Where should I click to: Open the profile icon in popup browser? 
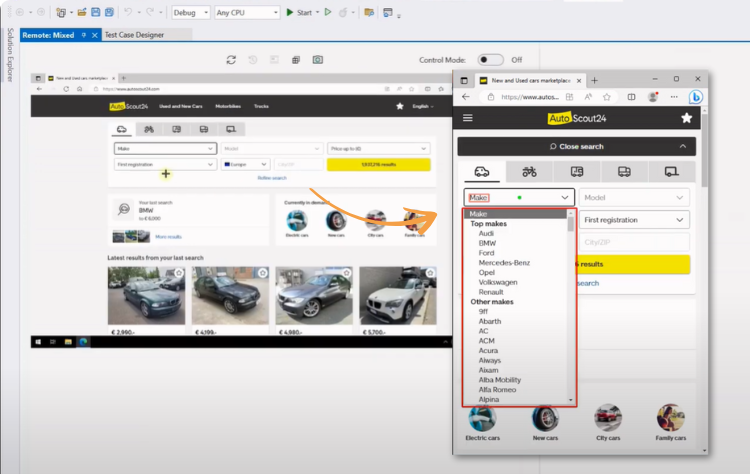click(x=652, y=97)
